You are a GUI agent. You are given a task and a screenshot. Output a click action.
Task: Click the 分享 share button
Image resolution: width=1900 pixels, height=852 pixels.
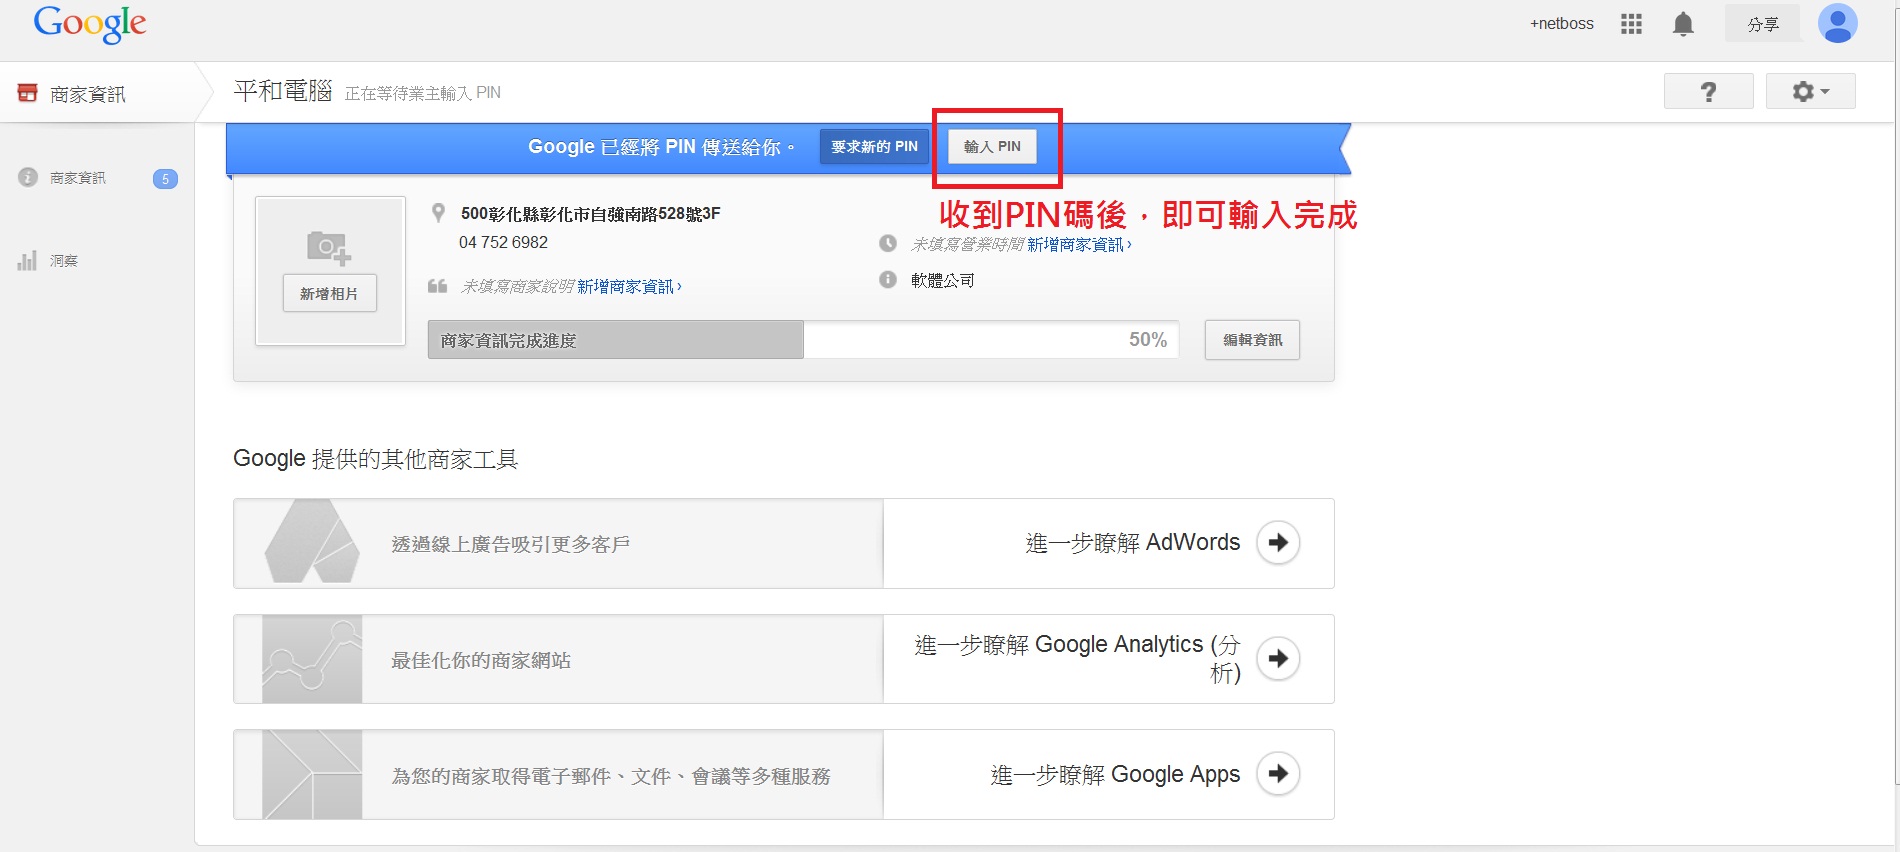click(1762, 24)
